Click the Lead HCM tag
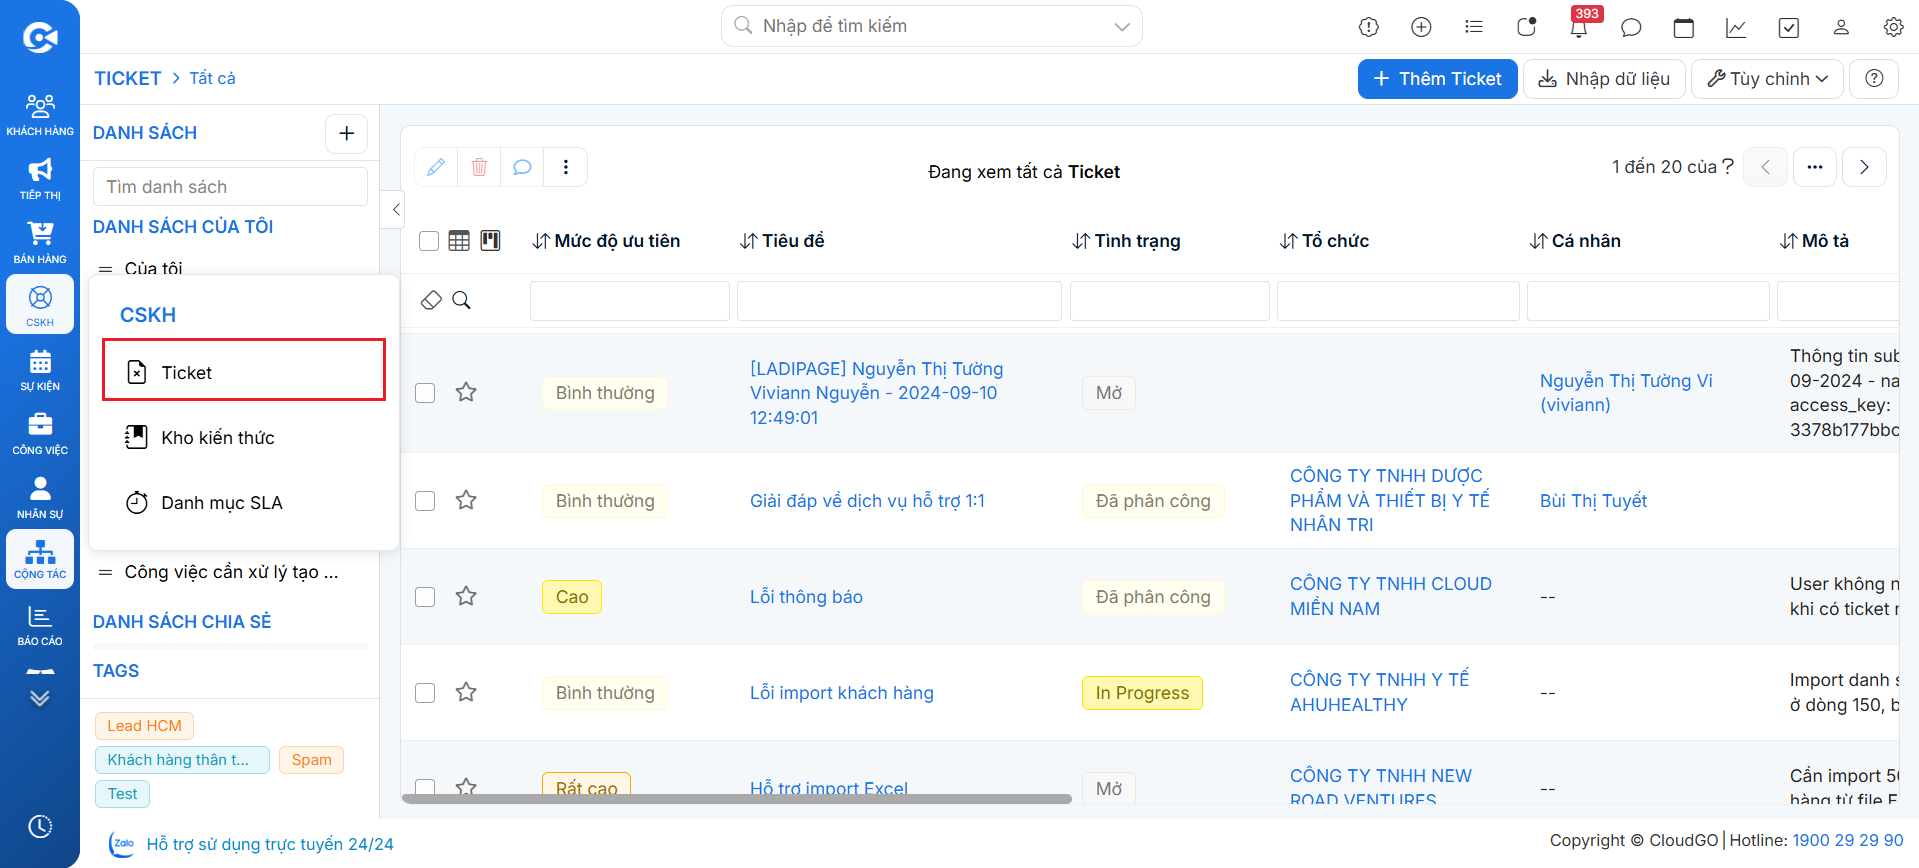This screenshot has height=868, width=1919. 145,726
